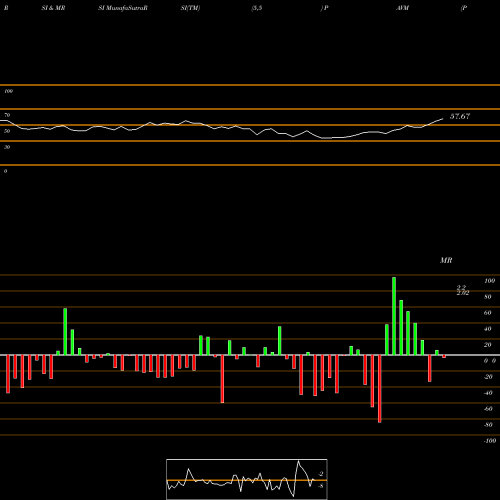Click the MR axis label 80
The width and height of the screenshot is (500, 500).
tap(487, 297)
